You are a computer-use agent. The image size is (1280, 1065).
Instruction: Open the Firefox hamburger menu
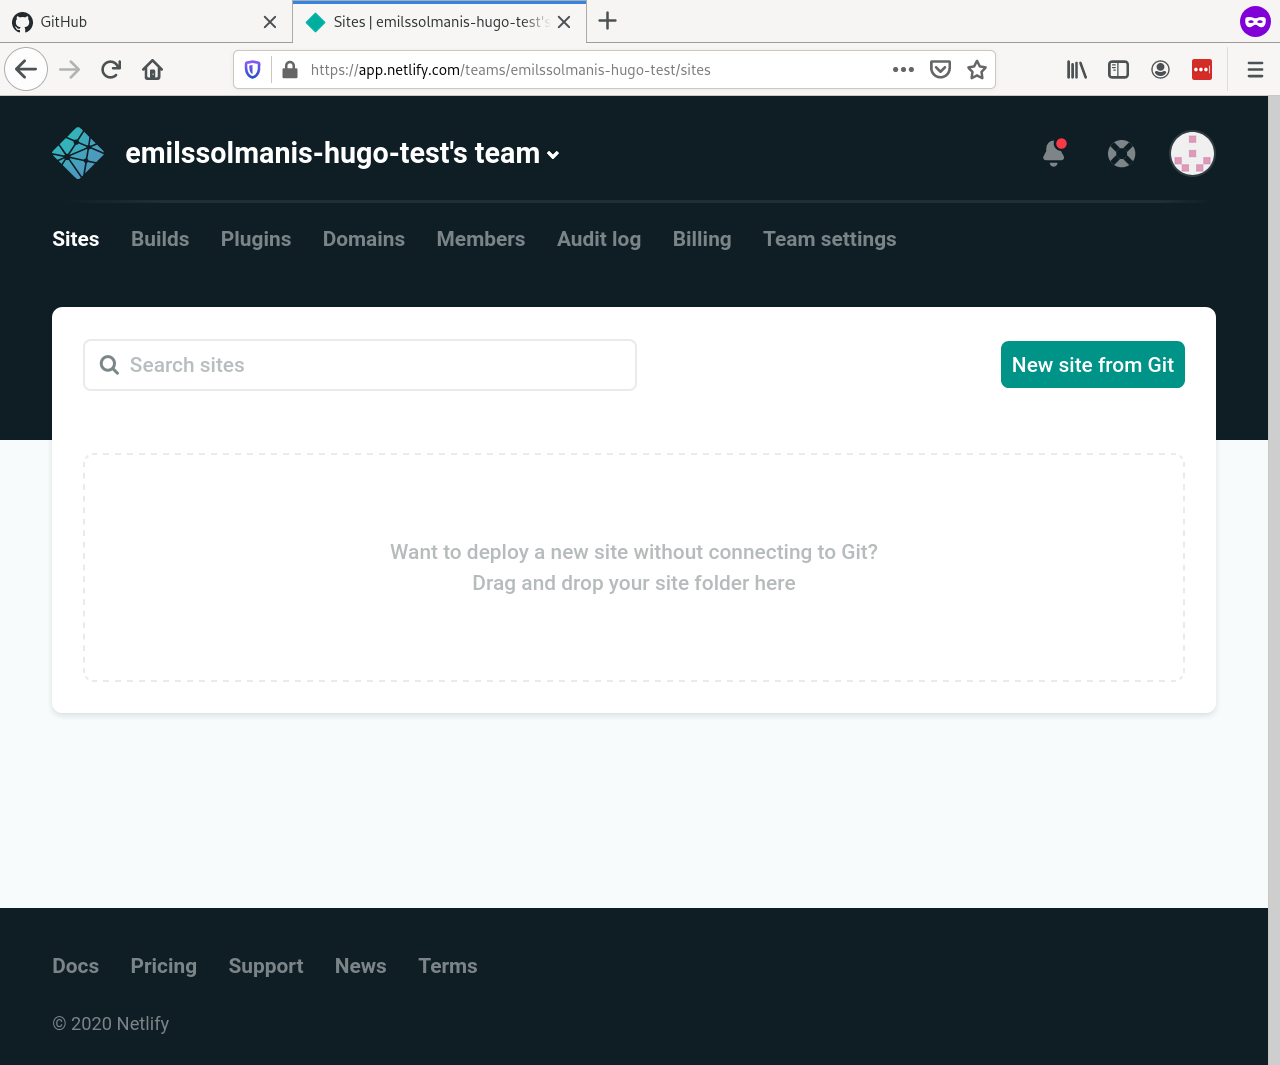[x=1255, y=69]
